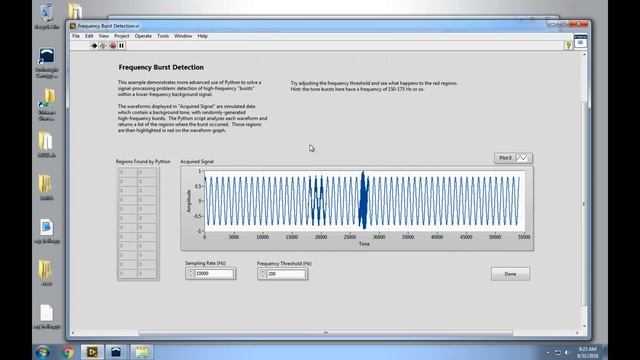Click the Plot 0 legend label
Screen dimensions: 640x360
coord(505,158)
